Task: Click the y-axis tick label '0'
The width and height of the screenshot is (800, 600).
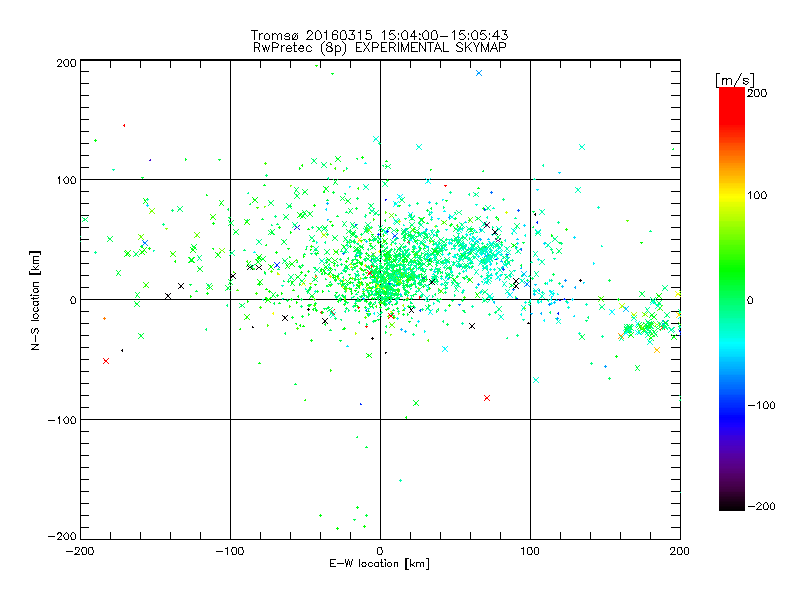Action: [73, 300]
